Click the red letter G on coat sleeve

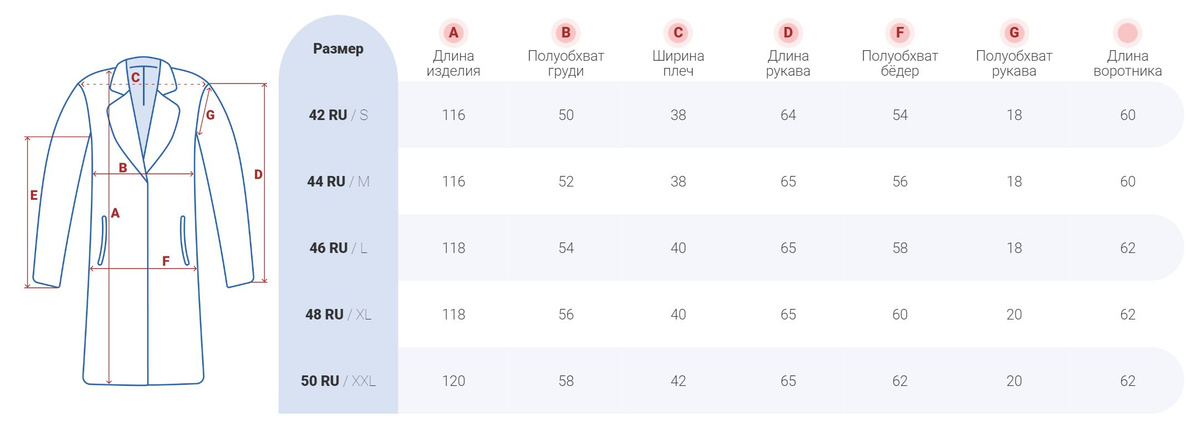pyautogui.click(x=209, y=115)
